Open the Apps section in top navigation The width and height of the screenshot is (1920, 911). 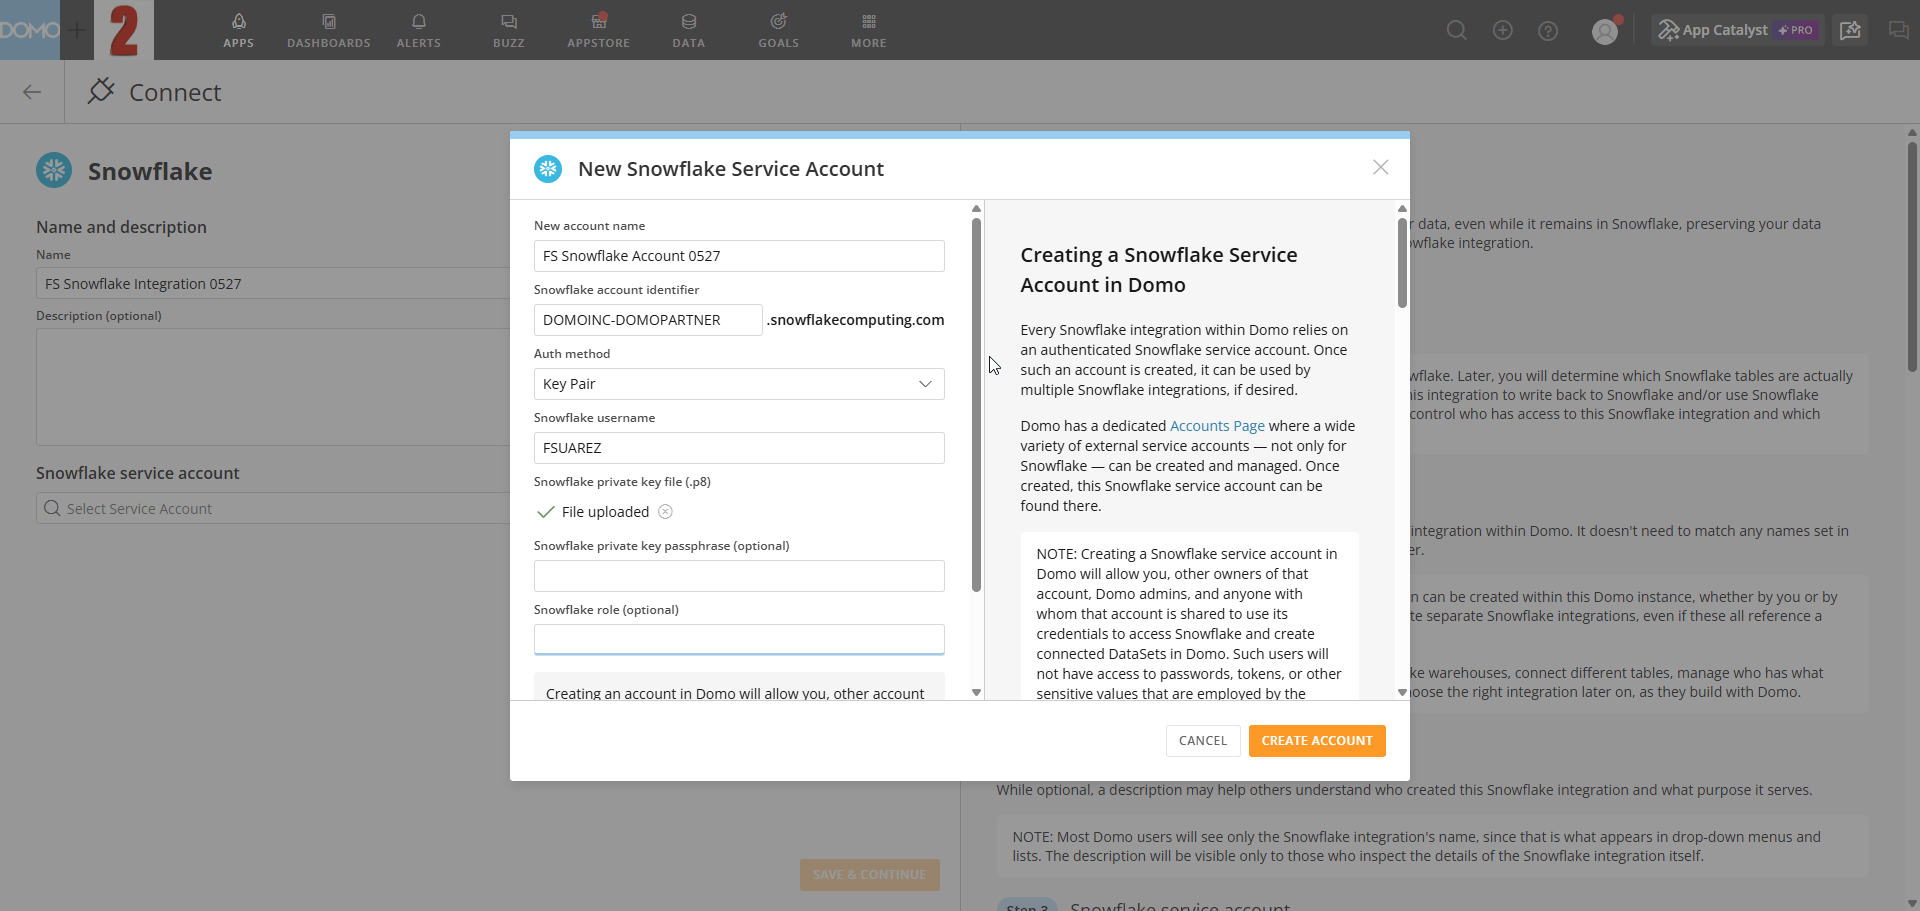pyautogui.click(x=238, y=30)
